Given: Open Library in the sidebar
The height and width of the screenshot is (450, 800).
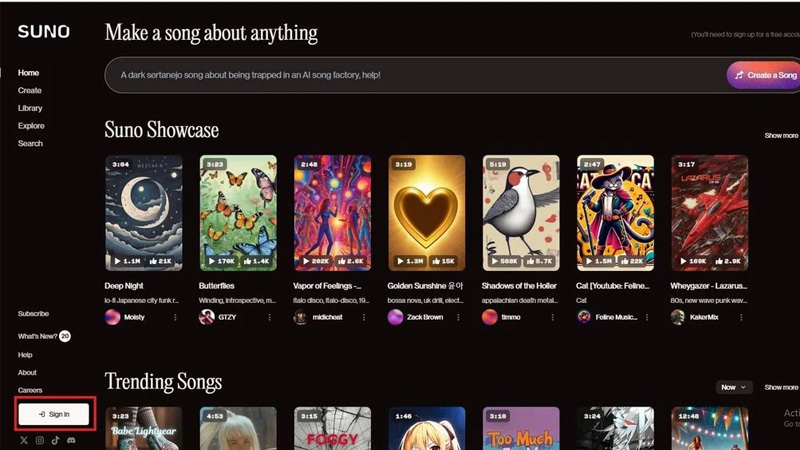Looking at the screenshot, I should [x=30, y=108].
